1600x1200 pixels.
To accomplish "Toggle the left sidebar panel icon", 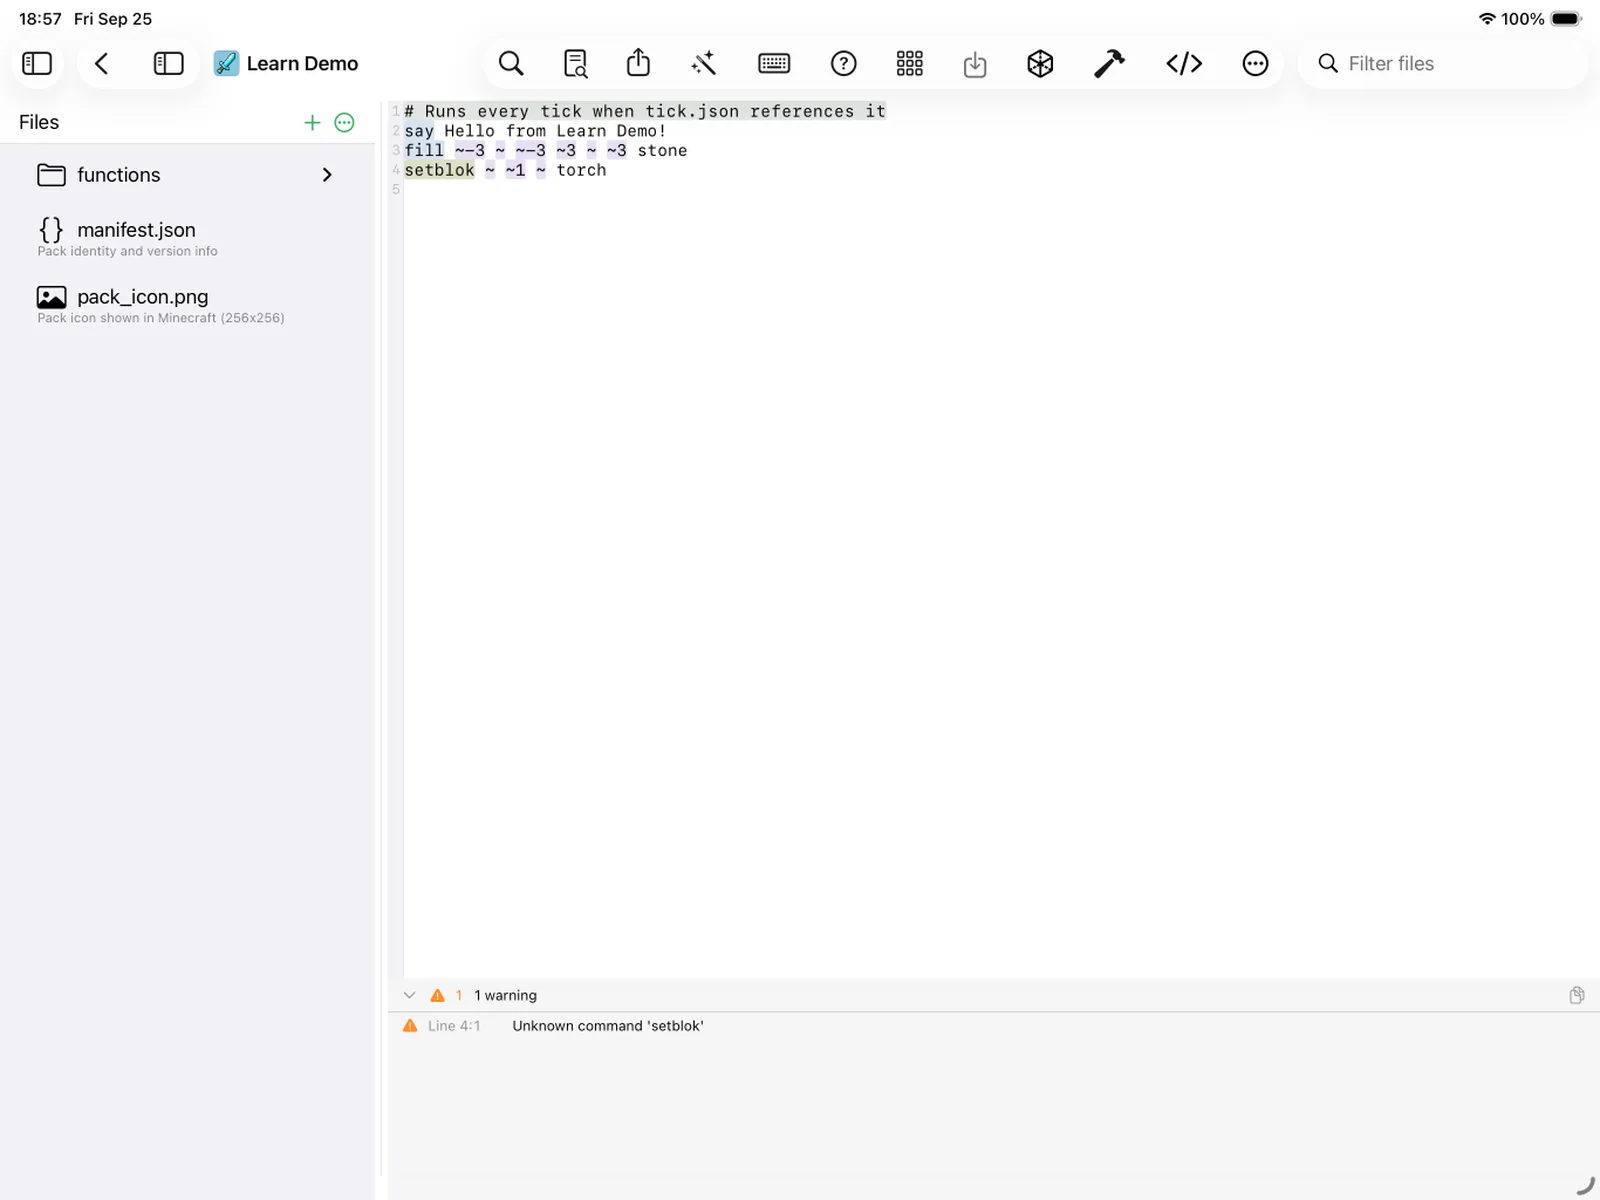I will pyautogui.click(x=37, y=64).
